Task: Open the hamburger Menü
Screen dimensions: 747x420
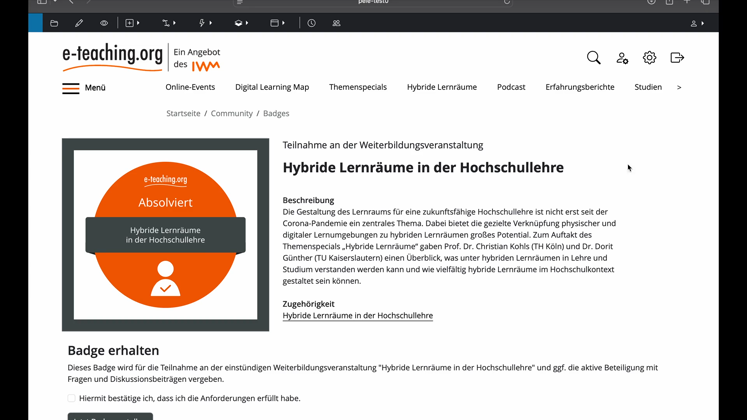Action: point(84,88)
